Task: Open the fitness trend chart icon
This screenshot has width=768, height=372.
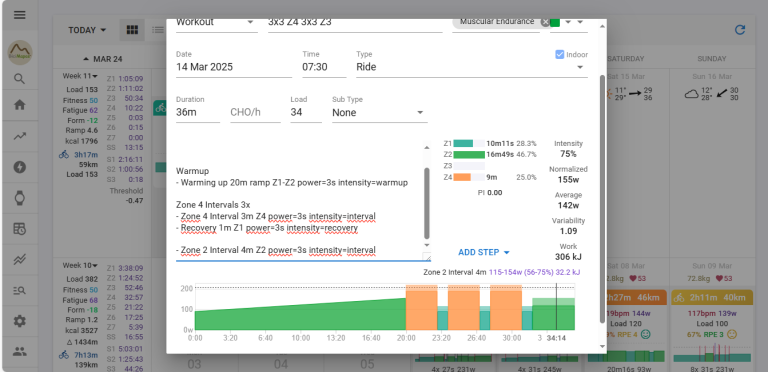Action: click(x=20, y=137)
